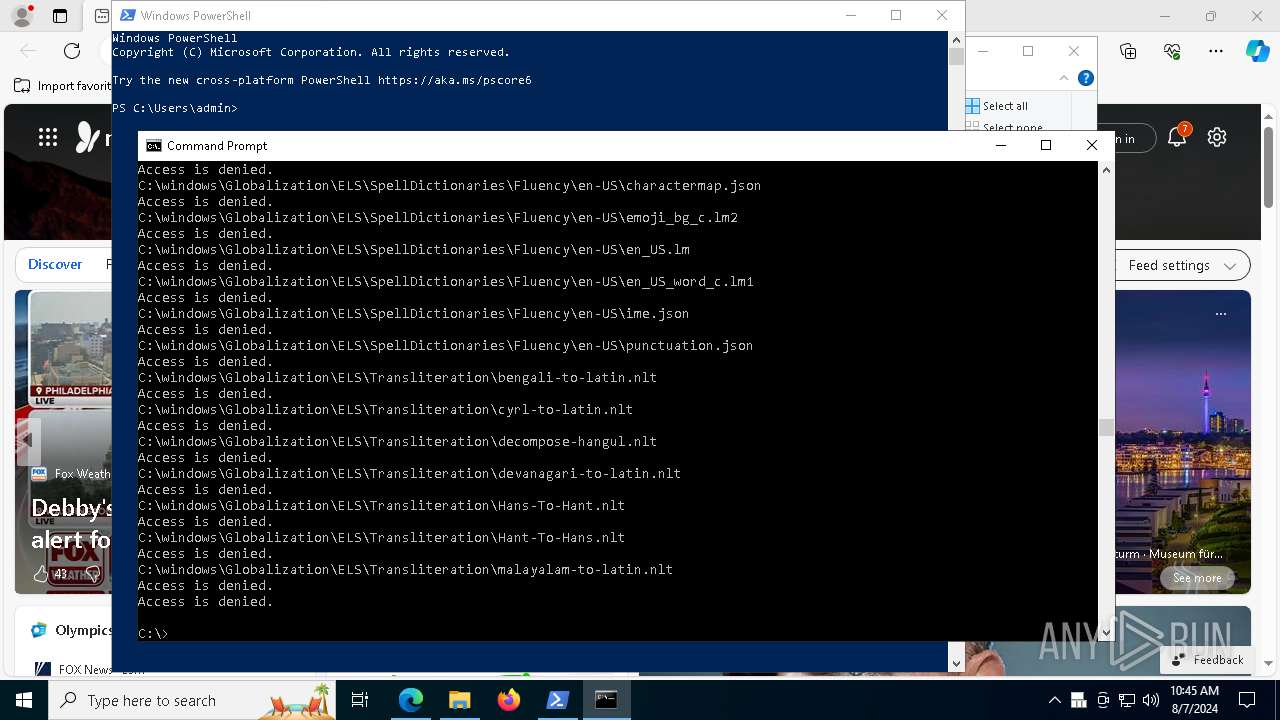Open MSN page settings gear
The height and width of the screenshot is (720, 1280).
(1217, 138)
